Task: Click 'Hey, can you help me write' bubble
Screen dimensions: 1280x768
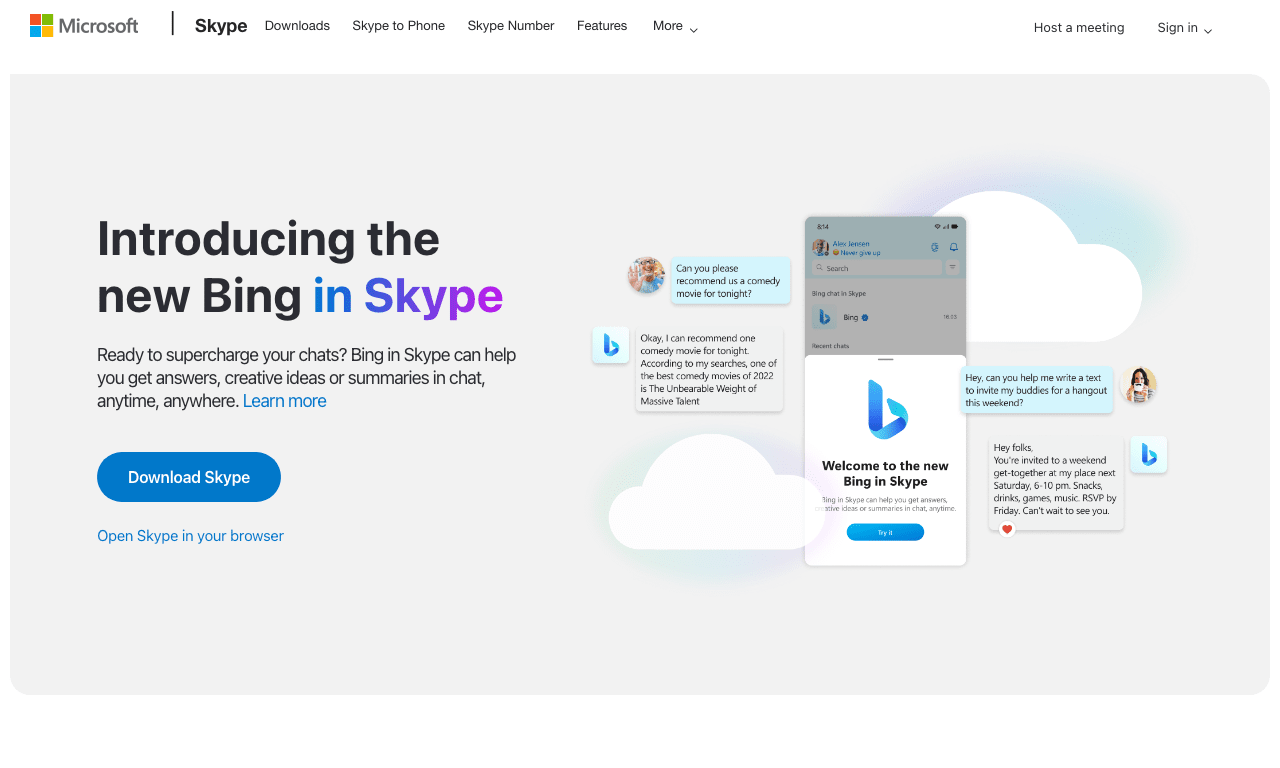Action: click(x=1037, y=390)
